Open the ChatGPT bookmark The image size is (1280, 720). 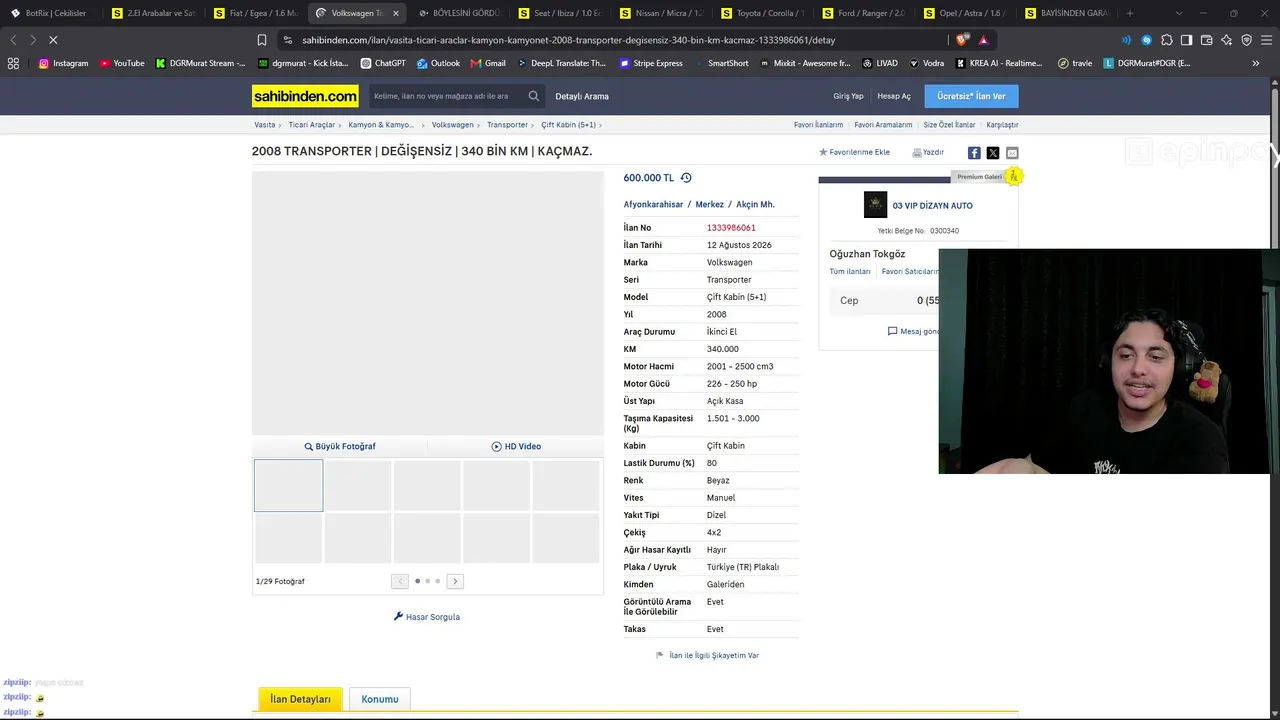pyautogui.click(x=383, y=63)
